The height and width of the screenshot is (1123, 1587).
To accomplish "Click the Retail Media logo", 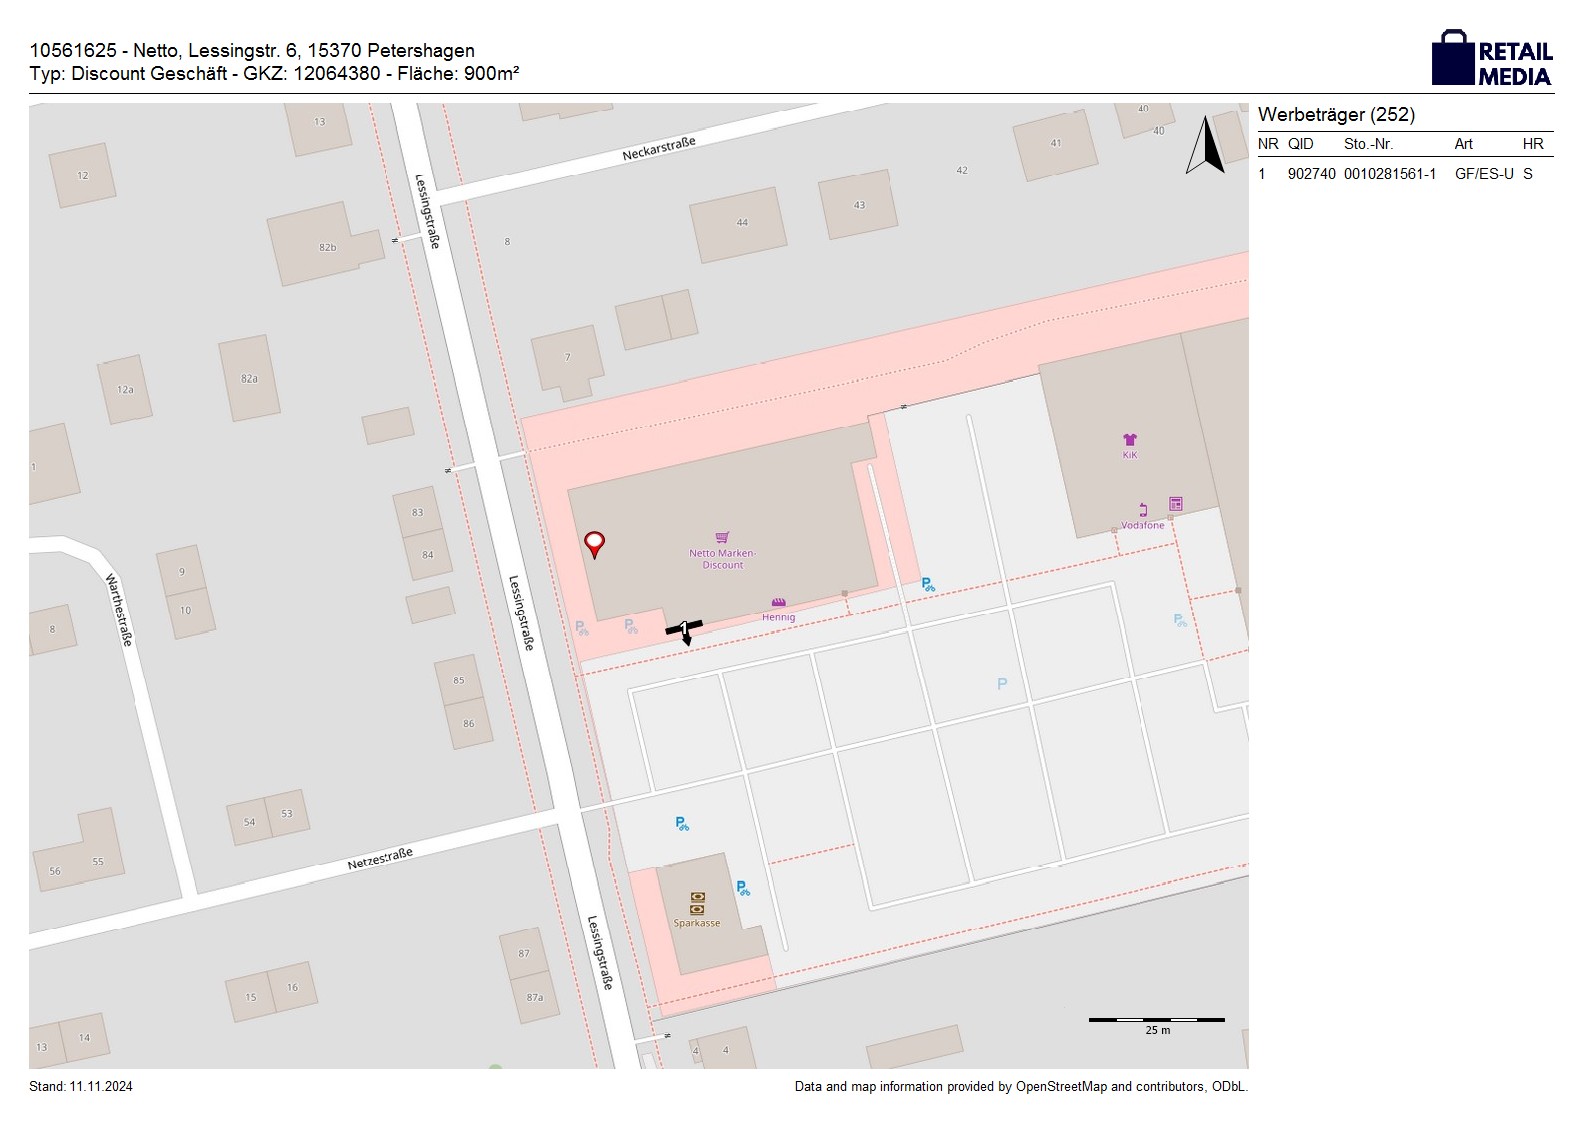I will 1491,60.
